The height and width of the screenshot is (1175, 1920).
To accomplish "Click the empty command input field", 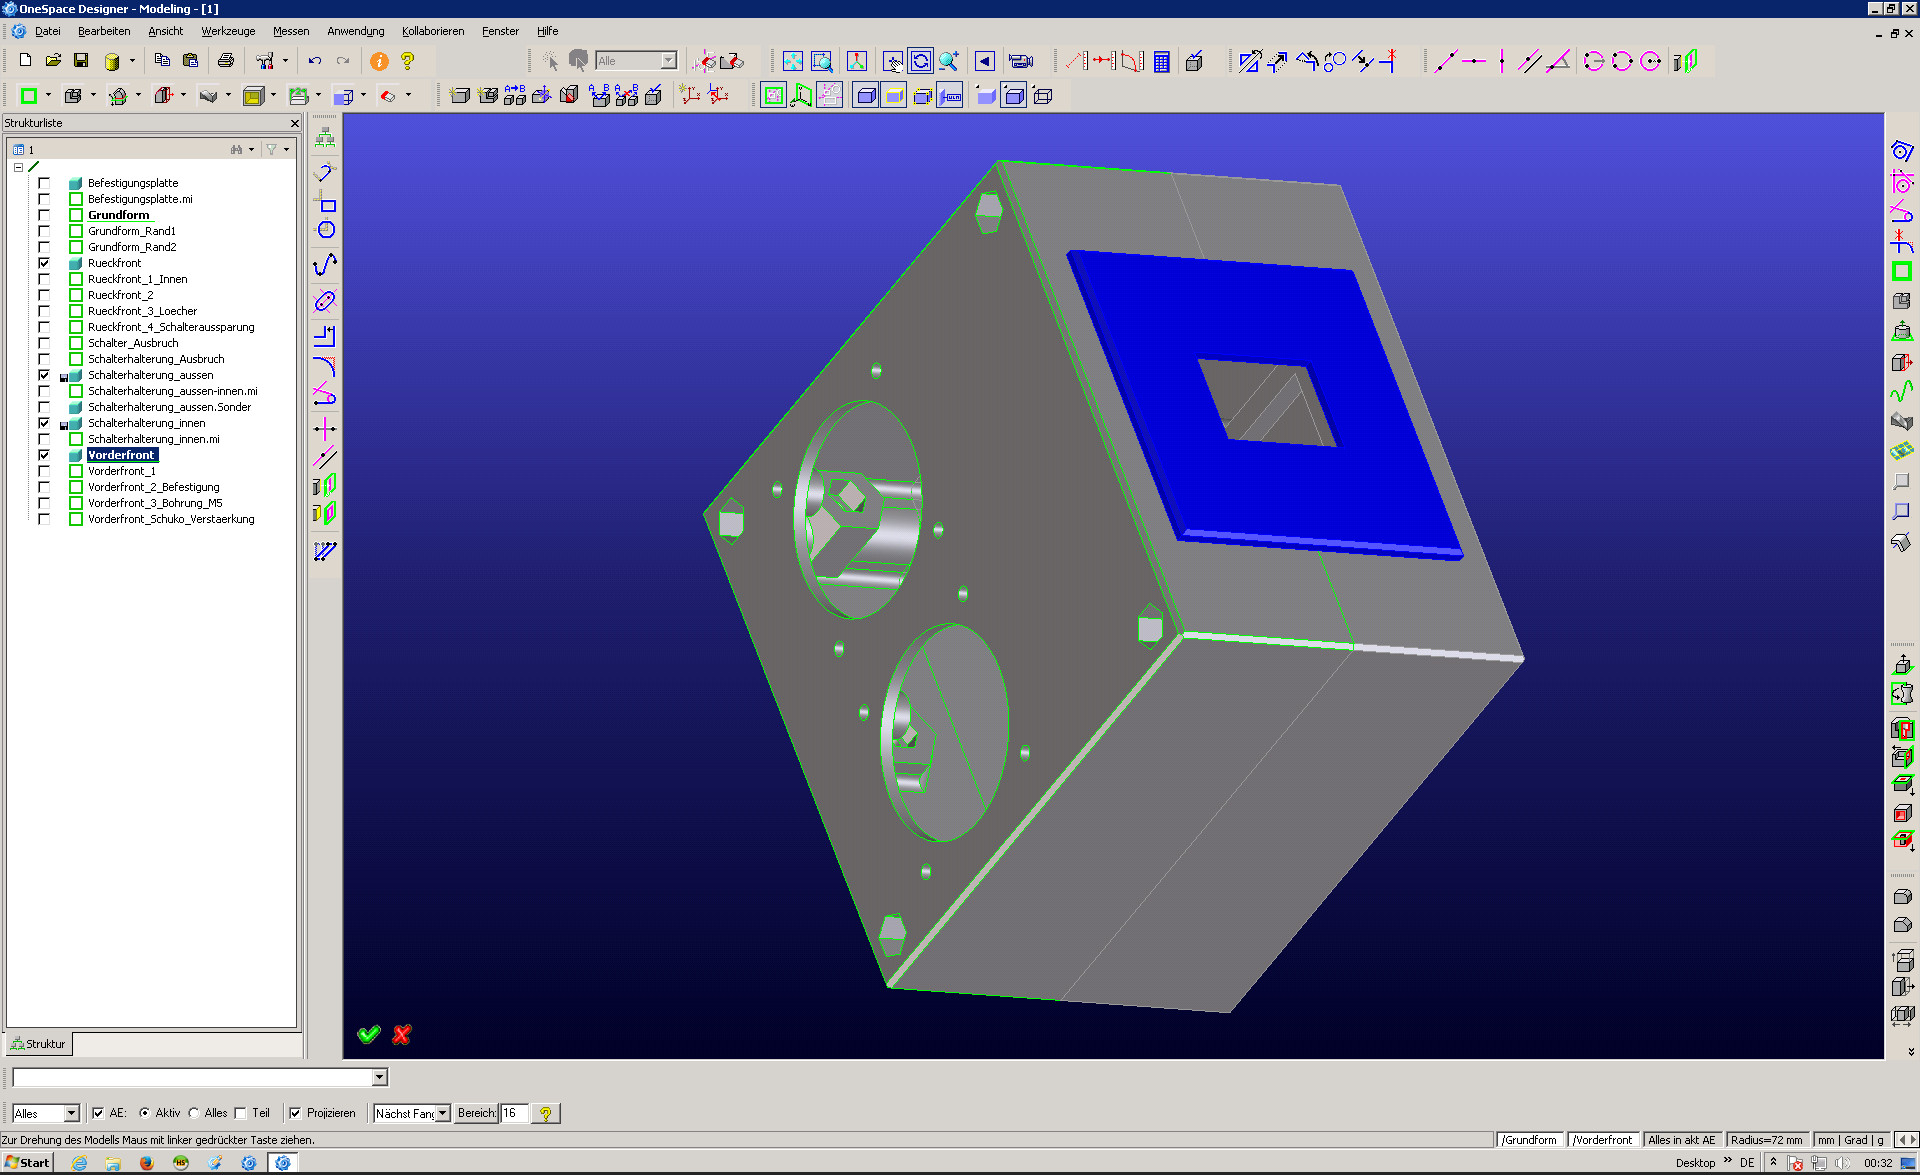I will (192, 1077).
